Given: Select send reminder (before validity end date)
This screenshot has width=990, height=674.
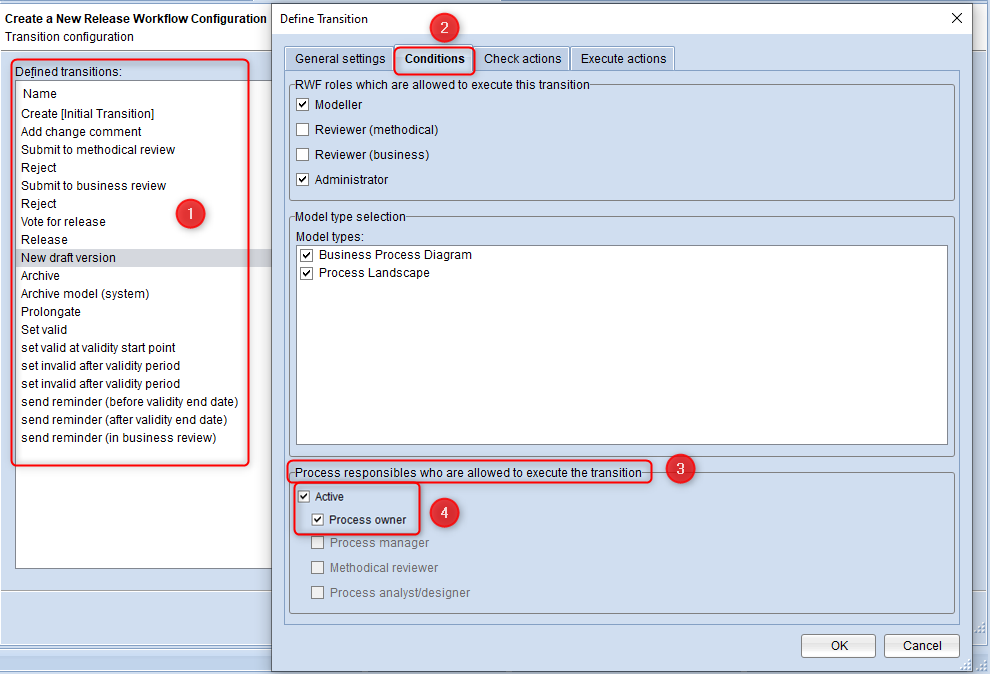Looking at the screenshot, I should pyautogui.click(x=144, y=401).
